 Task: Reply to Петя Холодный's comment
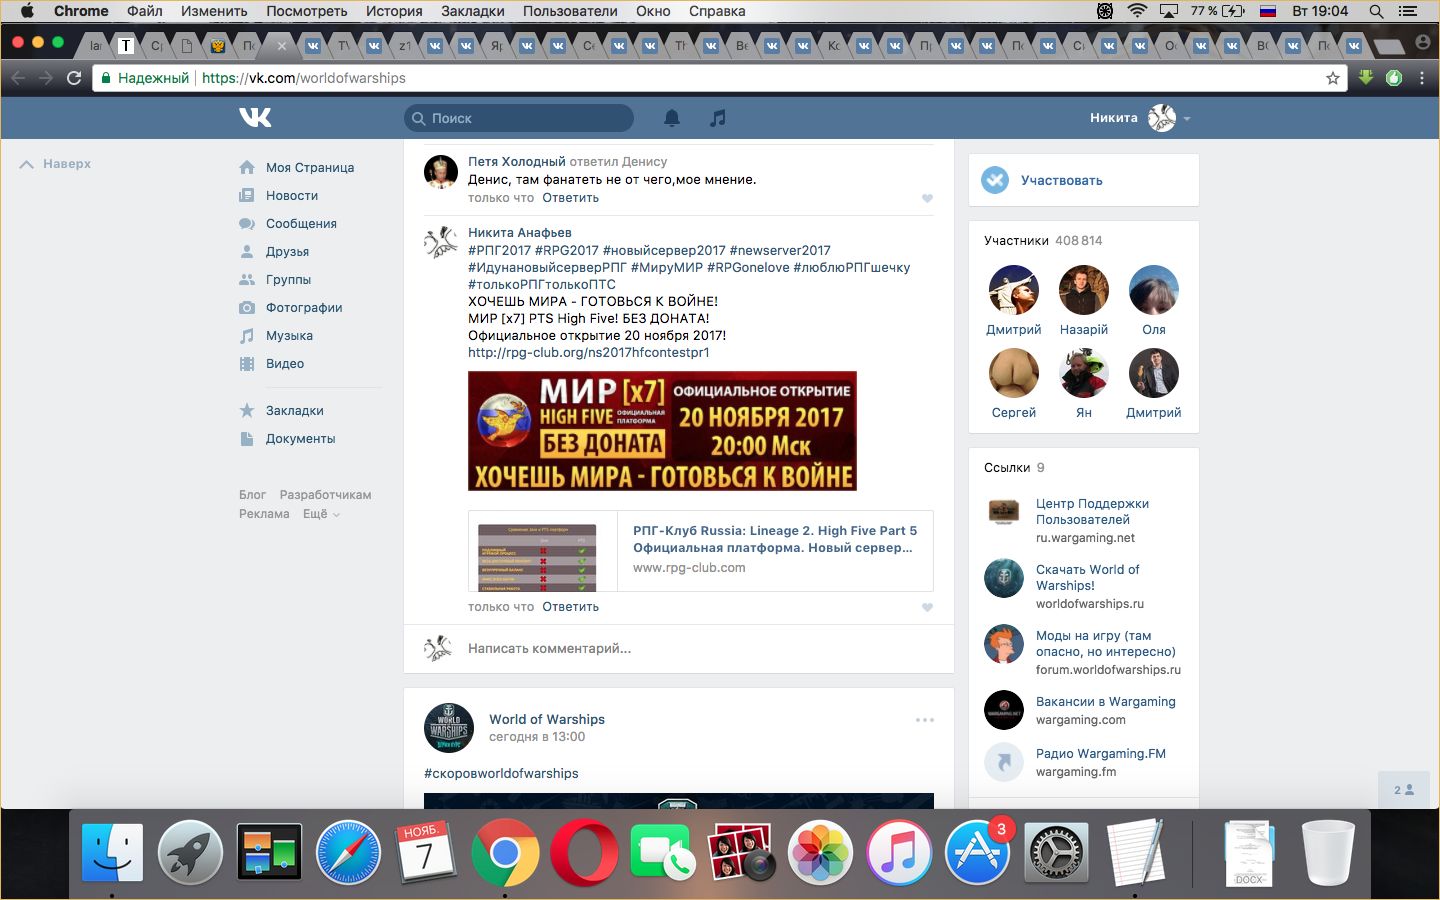571,198
